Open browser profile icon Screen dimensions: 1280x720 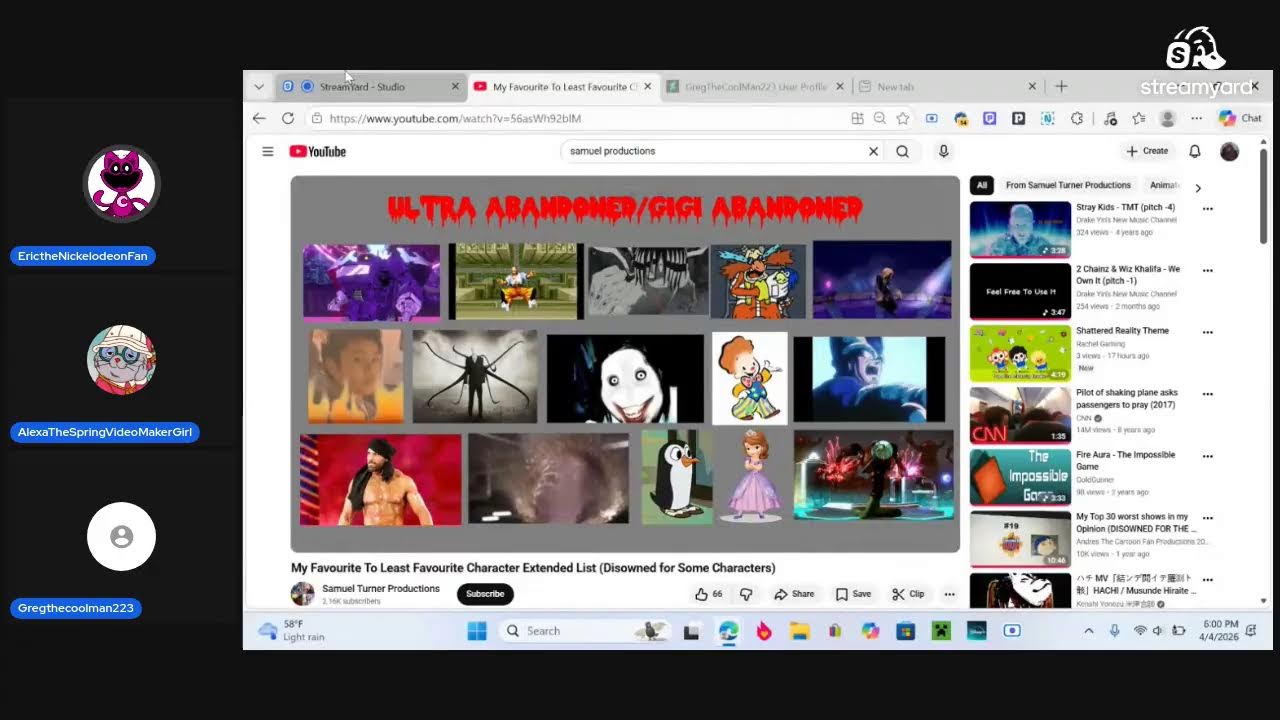point(1167,118)
